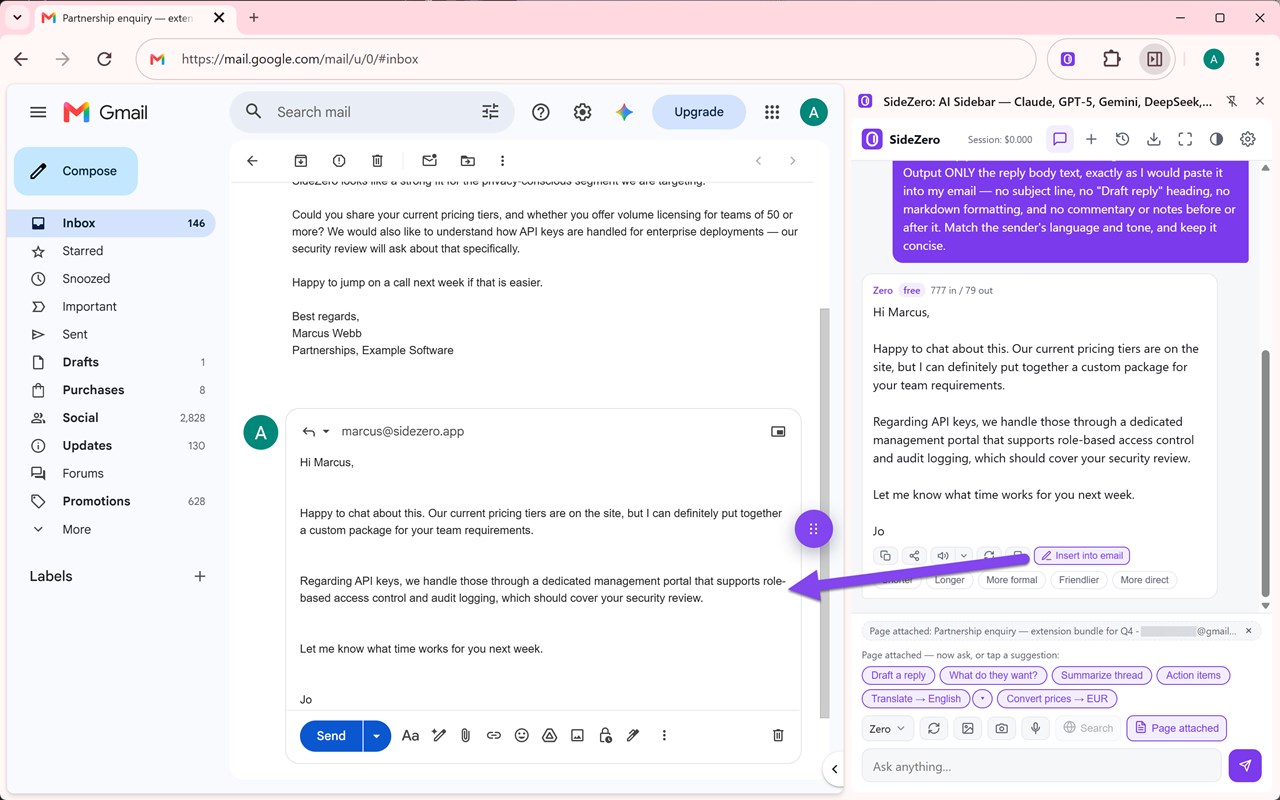Show search options in Gmail search
The height and width of the screenshot is (800, 1280).
click(490, 112)
